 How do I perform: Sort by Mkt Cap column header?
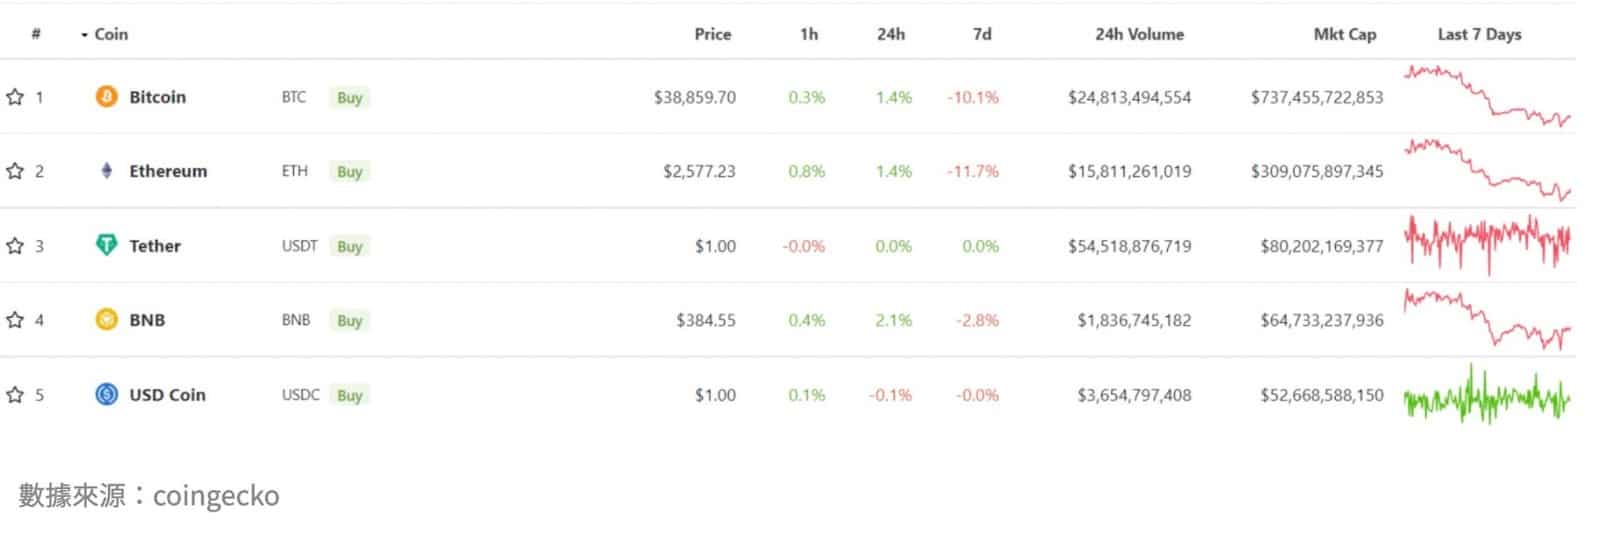point(1344,34)
